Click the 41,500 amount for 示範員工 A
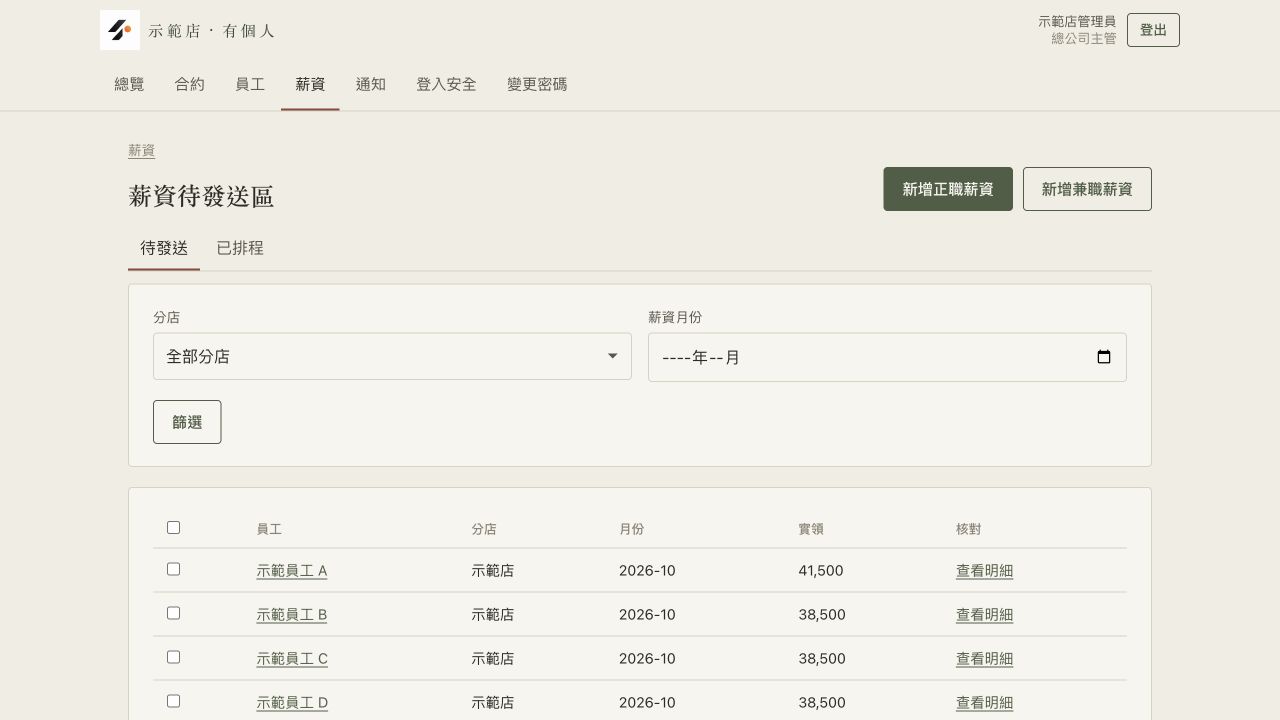This screenshot has height=720, width=1280. click(821, 571)
